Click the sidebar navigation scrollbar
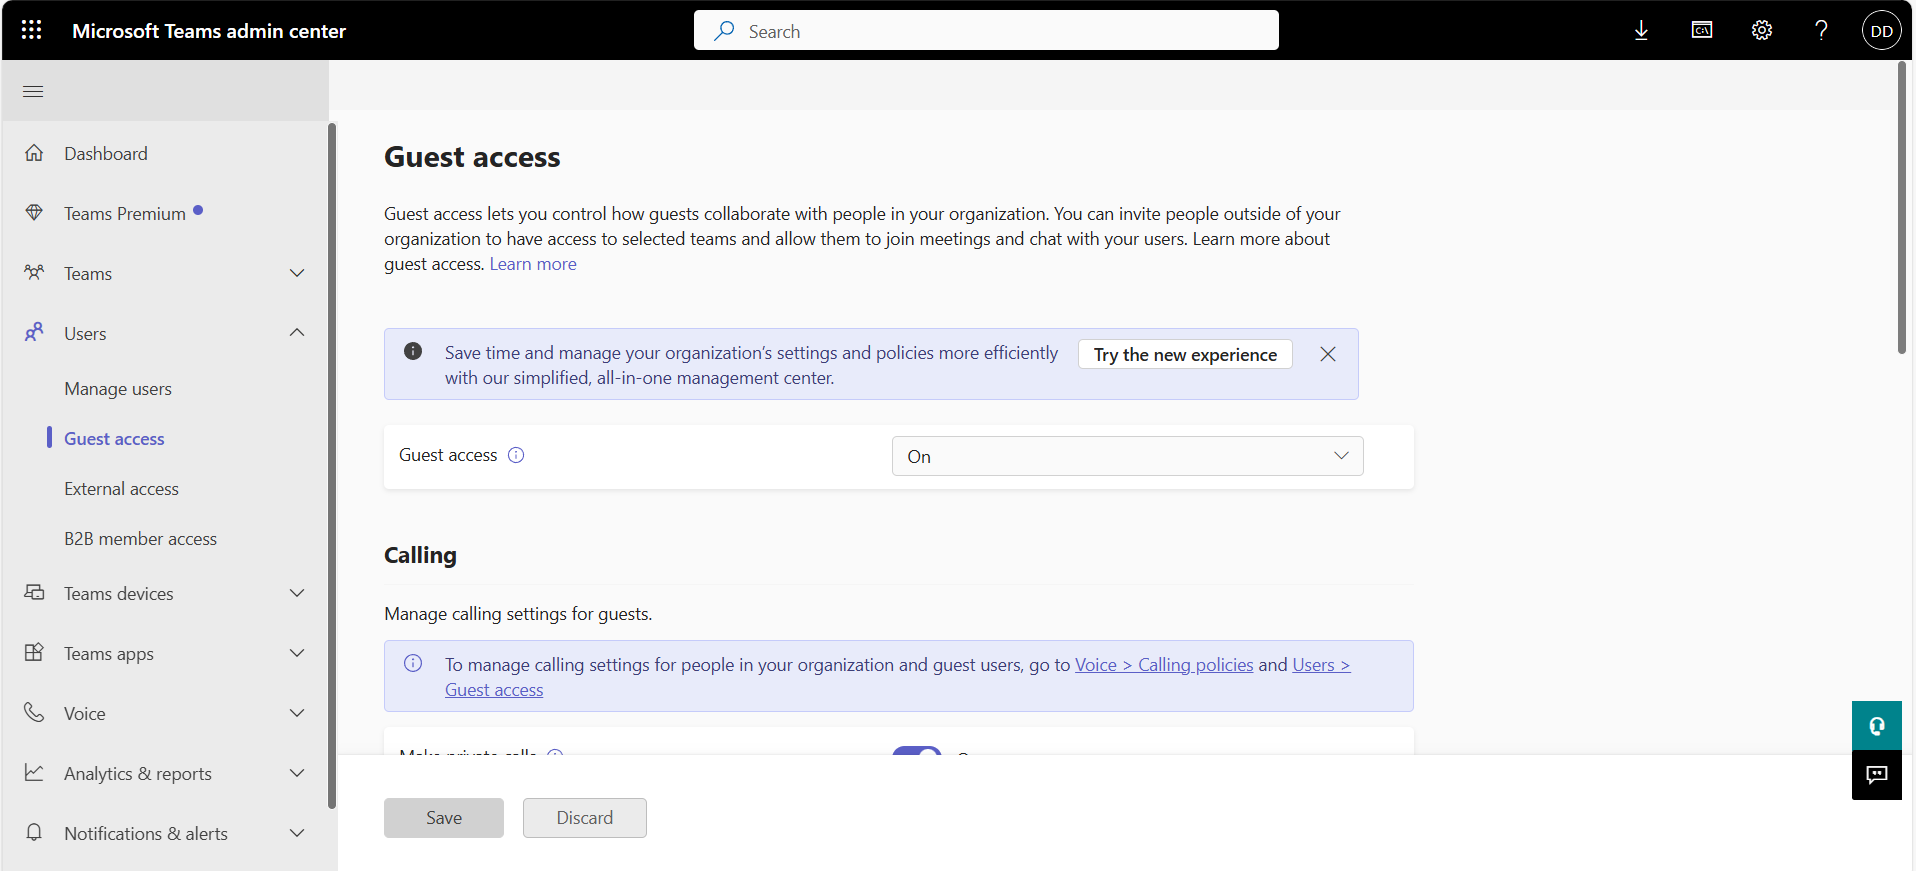 pos(332,466)
